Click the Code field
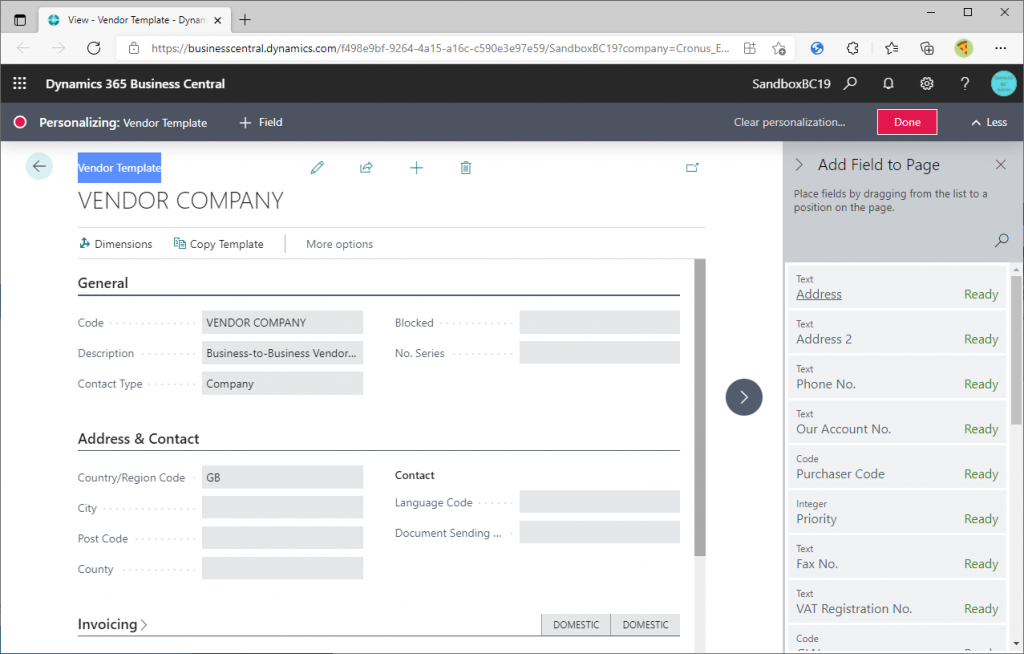Screen dimensions: 1024x654 282,323
